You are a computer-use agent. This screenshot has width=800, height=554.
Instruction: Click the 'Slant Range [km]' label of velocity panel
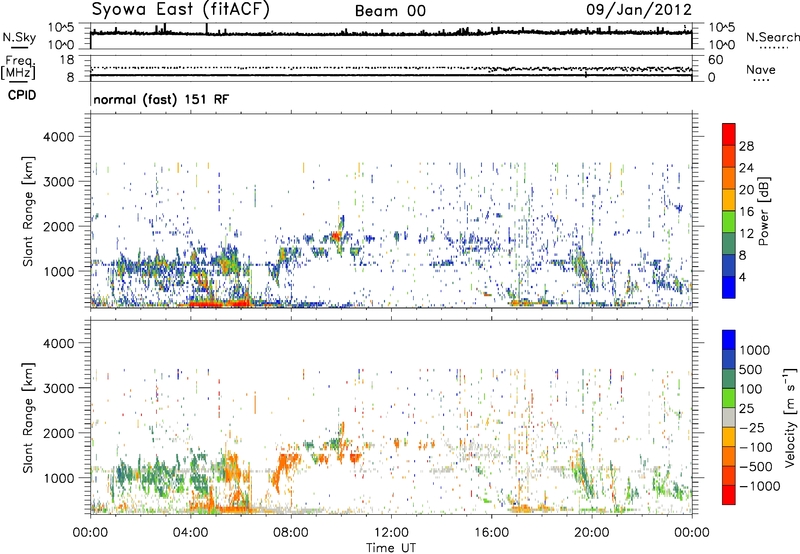pyautogui.click(x=28, y=417)
